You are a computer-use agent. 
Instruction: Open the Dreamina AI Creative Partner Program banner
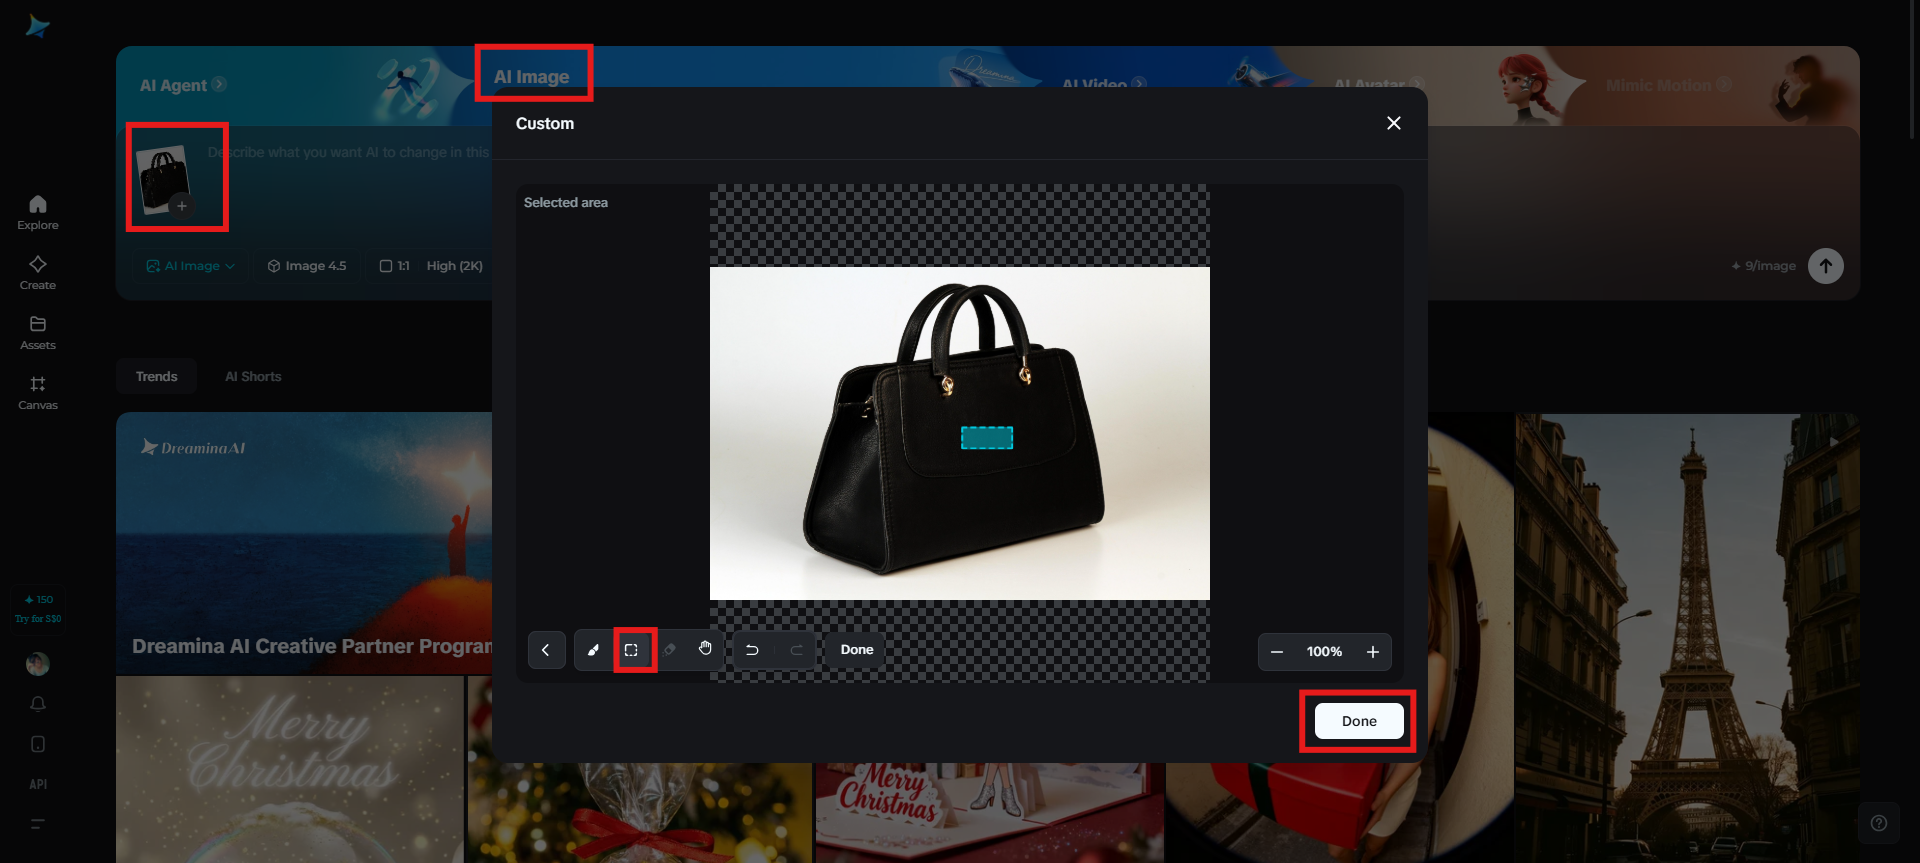(x=304, y=543)
